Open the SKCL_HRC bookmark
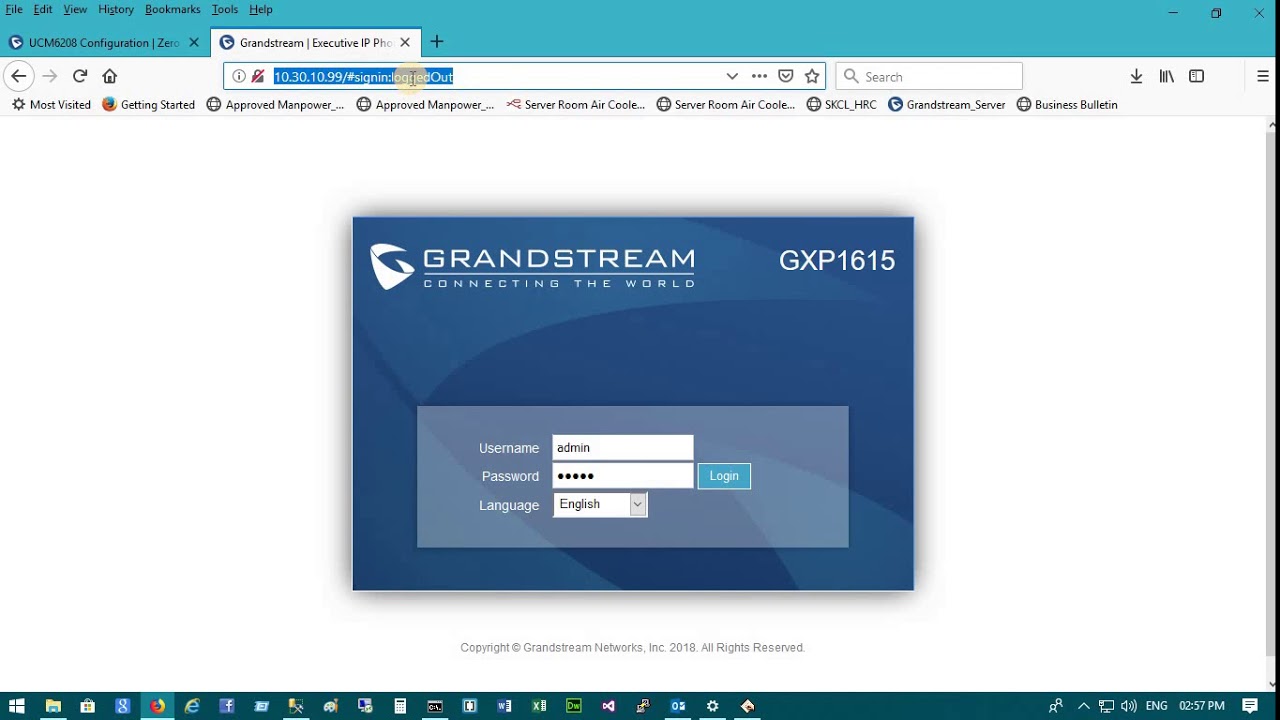The image size is (1280, 720). [x=841, y=104]
